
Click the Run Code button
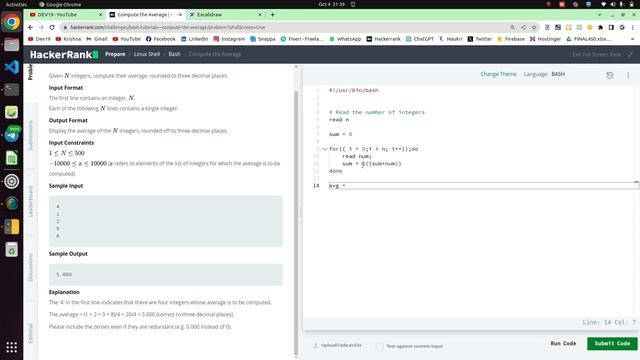tap(563, 344)
